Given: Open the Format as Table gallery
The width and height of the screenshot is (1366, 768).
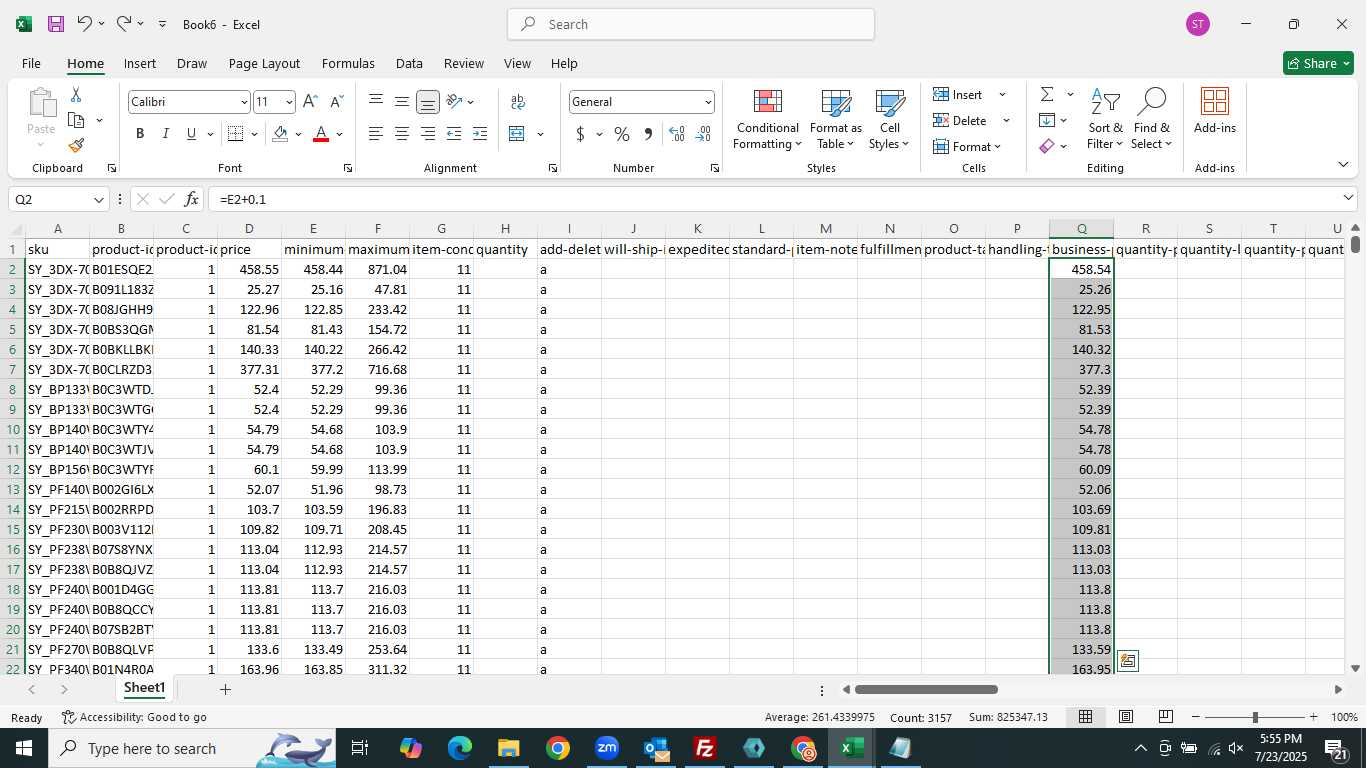Looking at the screenshot, I should pos(835,120).
